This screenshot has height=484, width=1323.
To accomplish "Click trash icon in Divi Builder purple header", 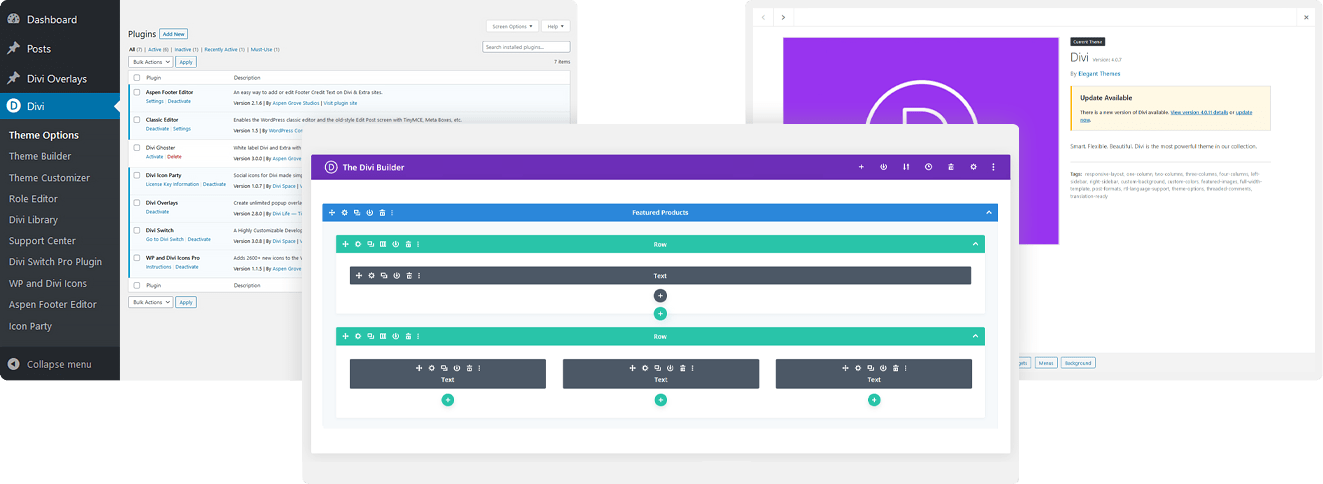I will coord(951,167).
